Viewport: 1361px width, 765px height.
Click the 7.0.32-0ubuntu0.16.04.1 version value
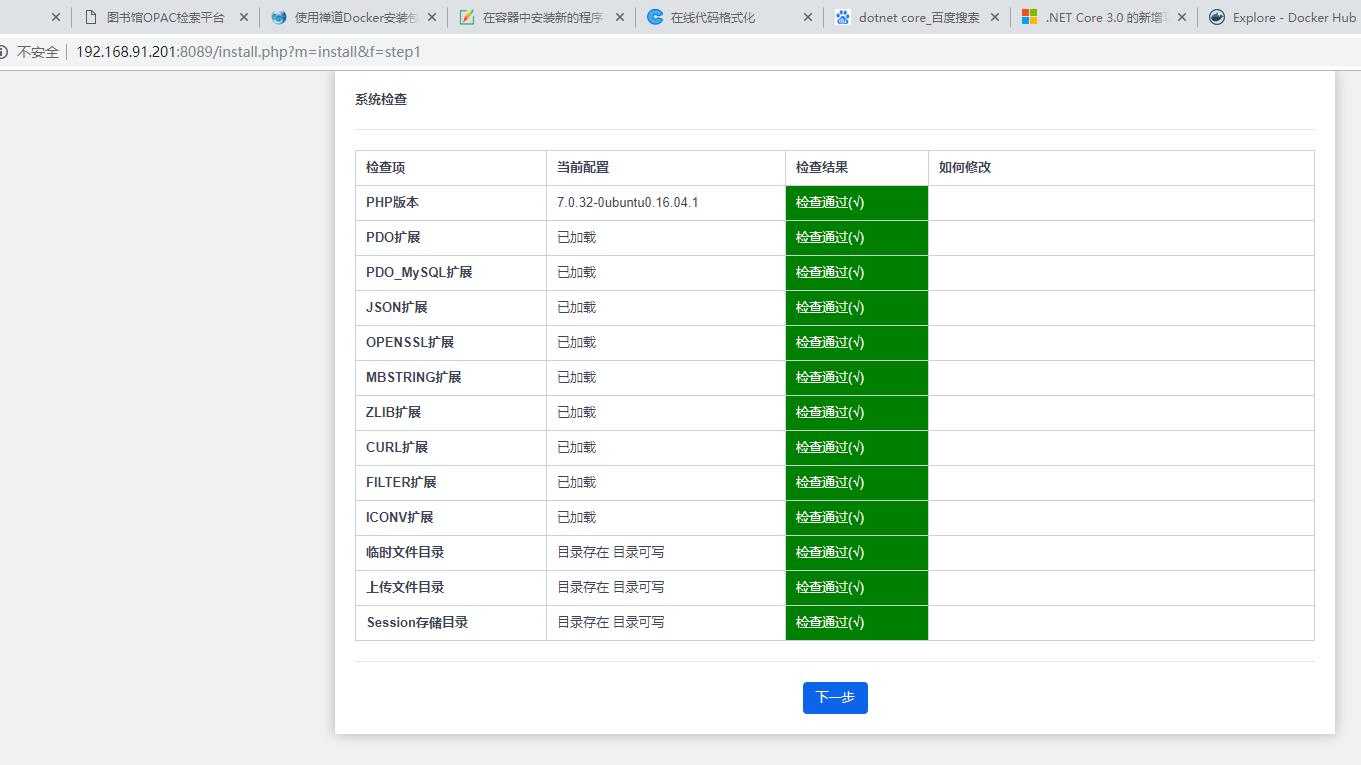tap(627, 202)
